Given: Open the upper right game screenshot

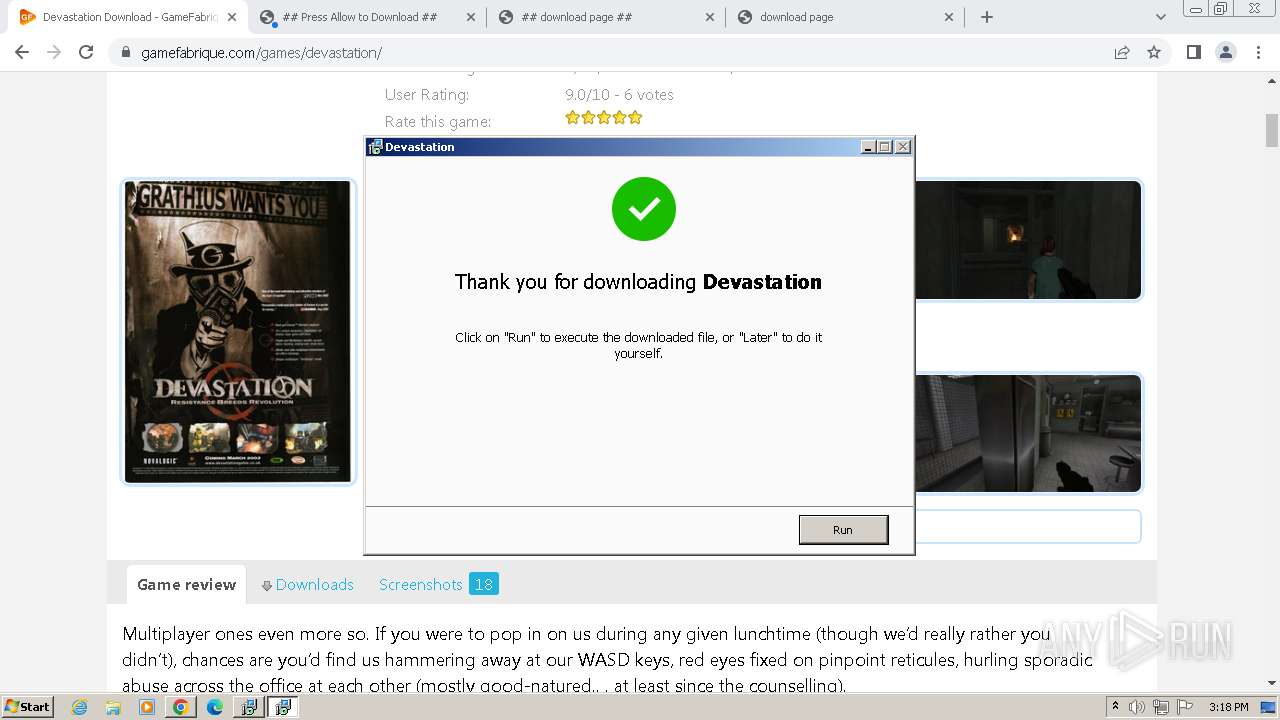Looking at the screenshot, I should tap(1028, 240).
